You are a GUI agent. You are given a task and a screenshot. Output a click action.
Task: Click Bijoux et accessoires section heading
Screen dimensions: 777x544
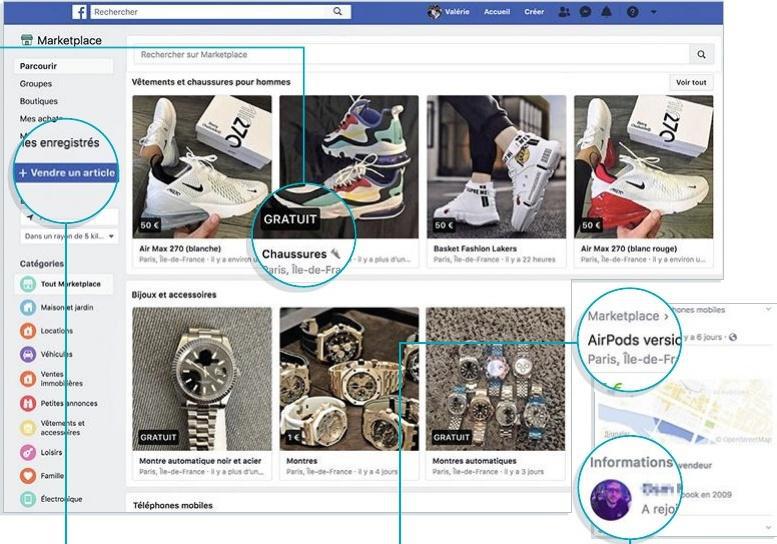pos(174,295)
